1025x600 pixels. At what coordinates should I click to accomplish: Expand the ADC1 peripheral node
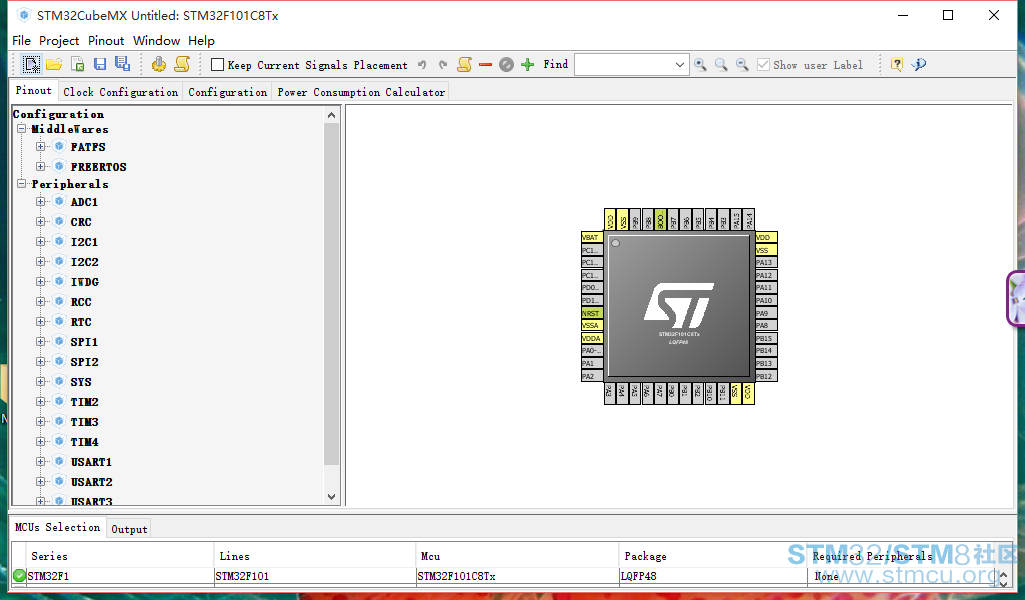click(x=41, y=201)
